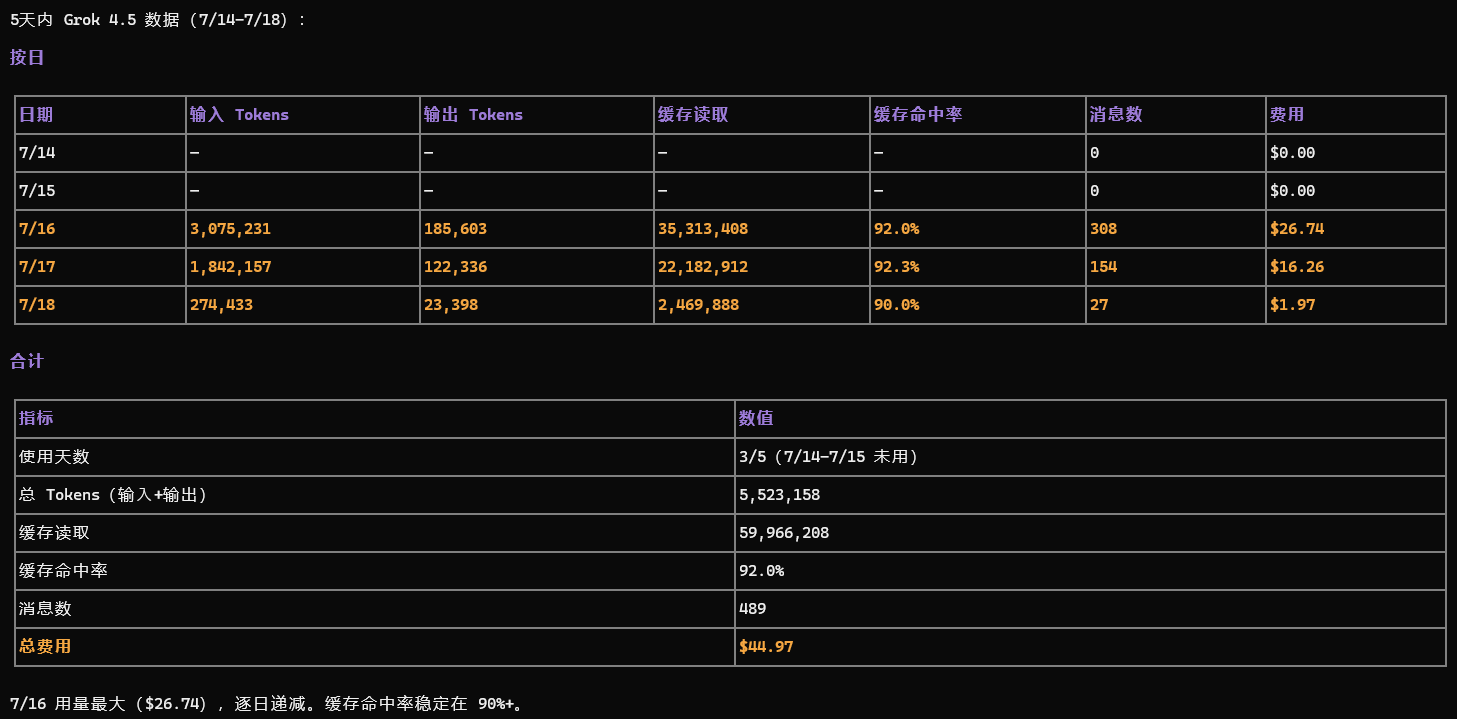
Task: Click the '总 Tokens (输入+输出)' metric label
Action: click(x=113, y=495)
